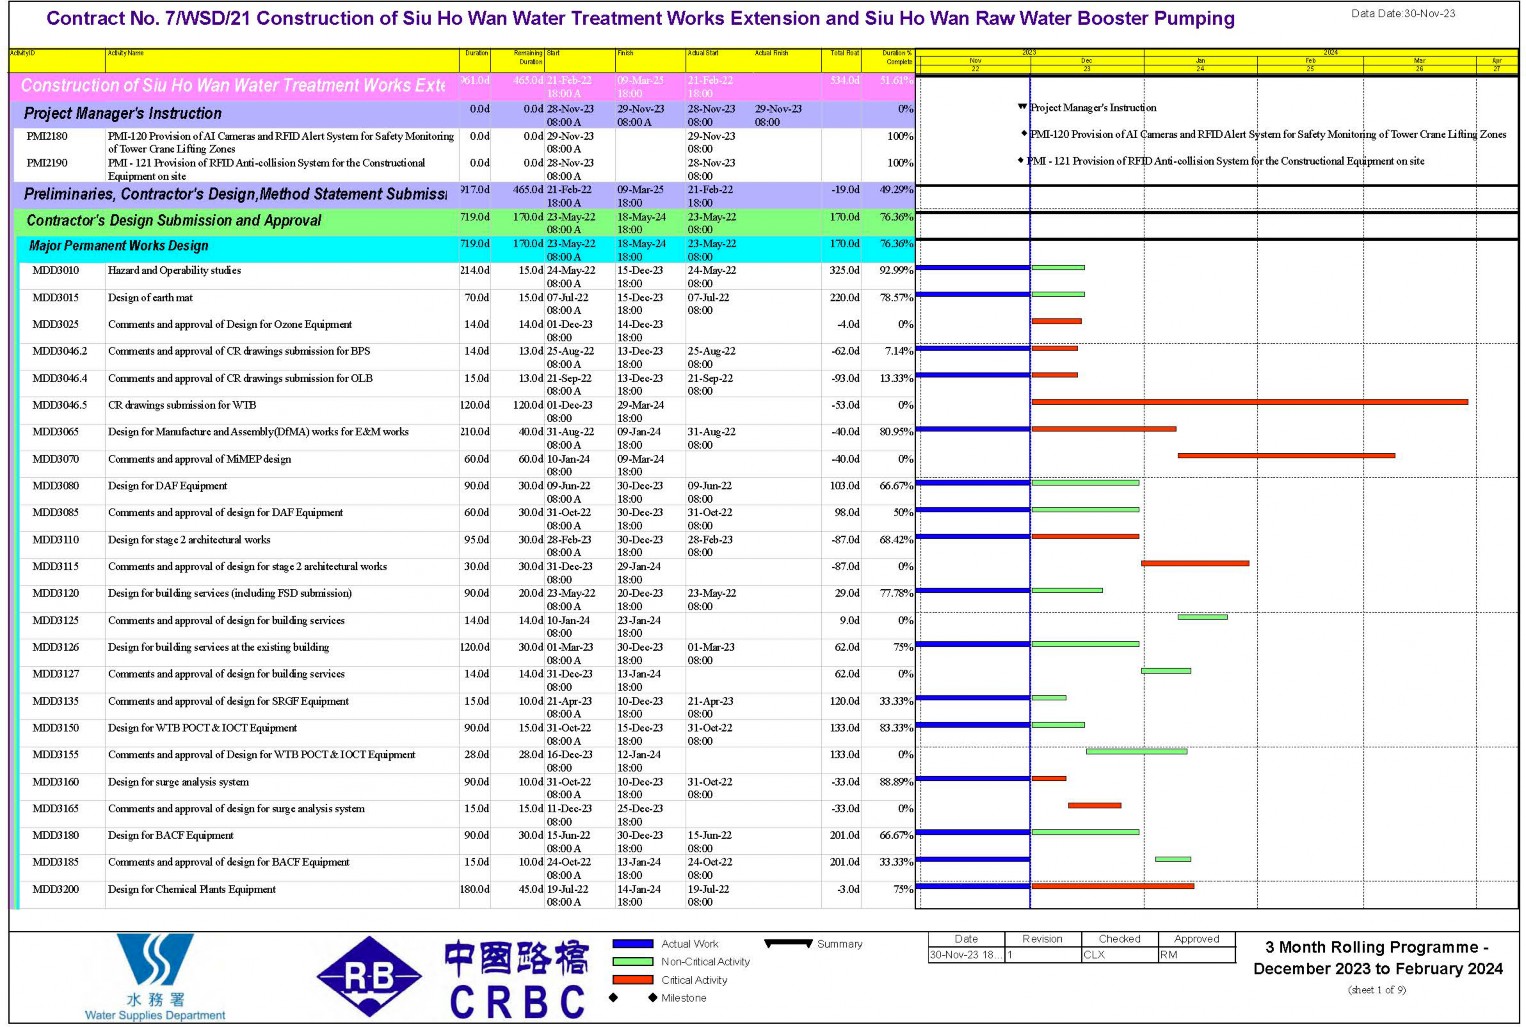Click the Project Manager's Instruction summary marker in the chart
1526x1027 pixels.
tap(1022, 106)
